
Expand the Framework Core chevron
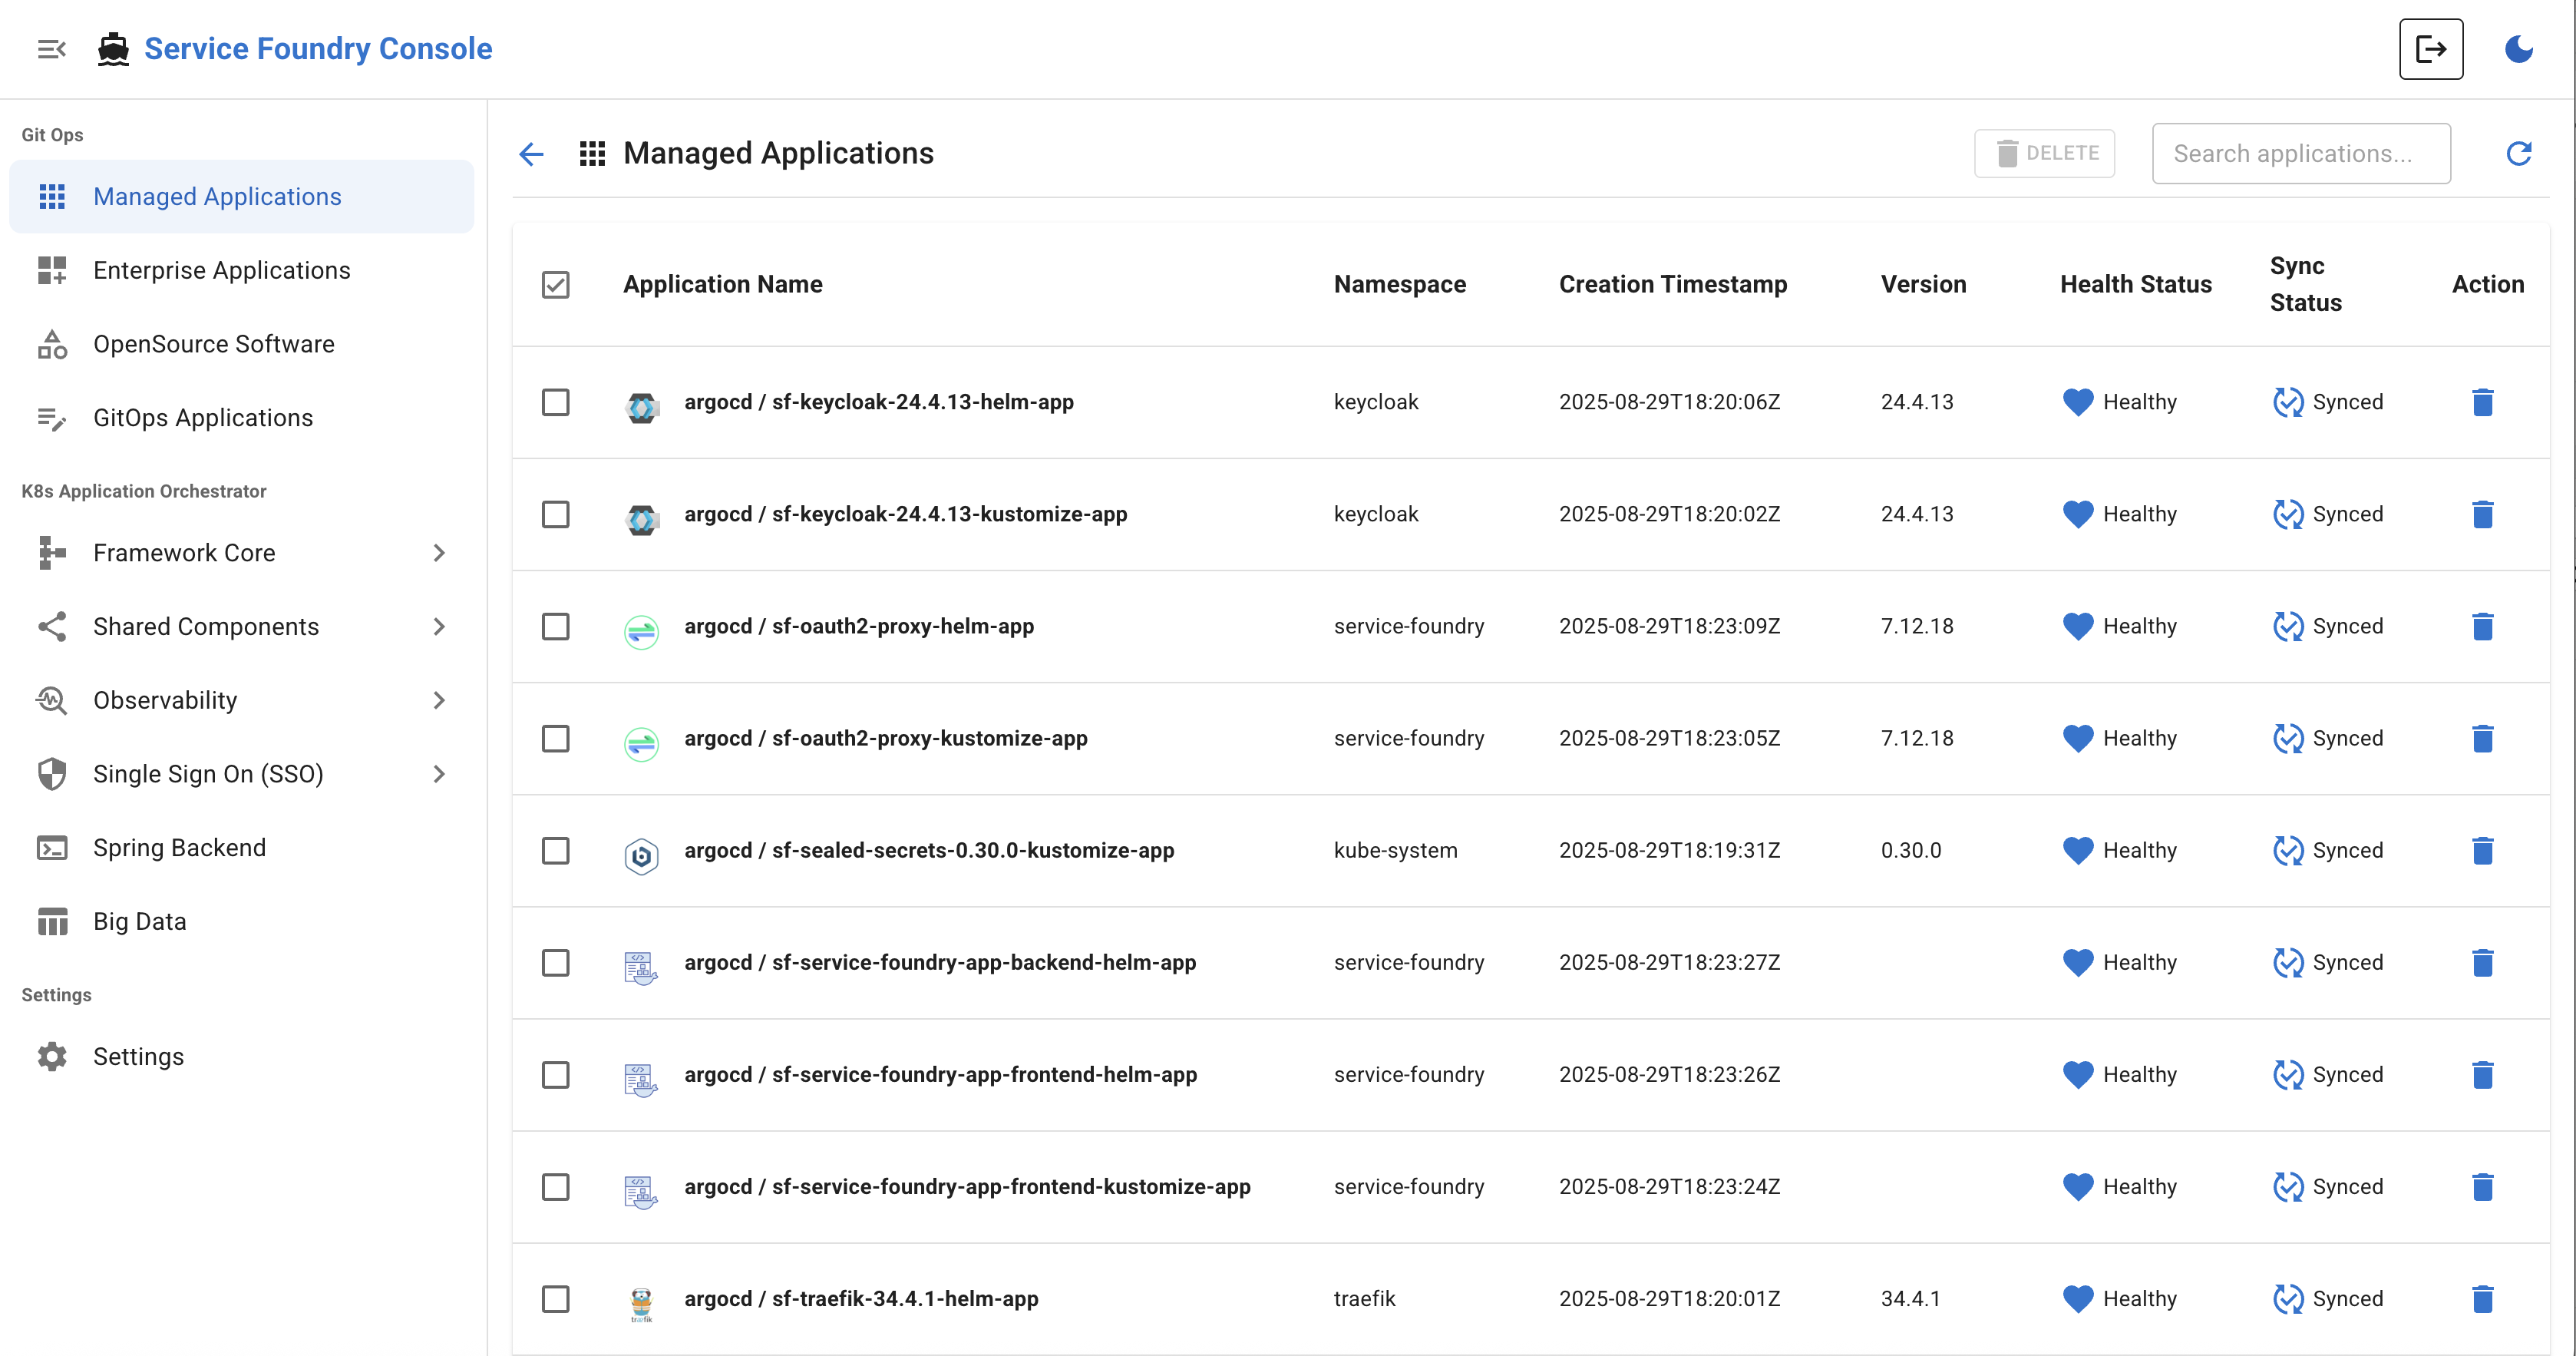point(438,552)
